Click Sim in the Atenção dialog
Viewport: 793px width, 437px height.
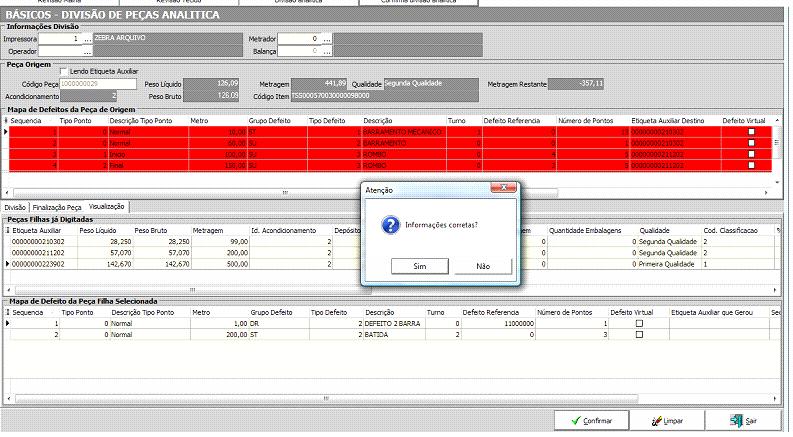(x=419, y=267)
